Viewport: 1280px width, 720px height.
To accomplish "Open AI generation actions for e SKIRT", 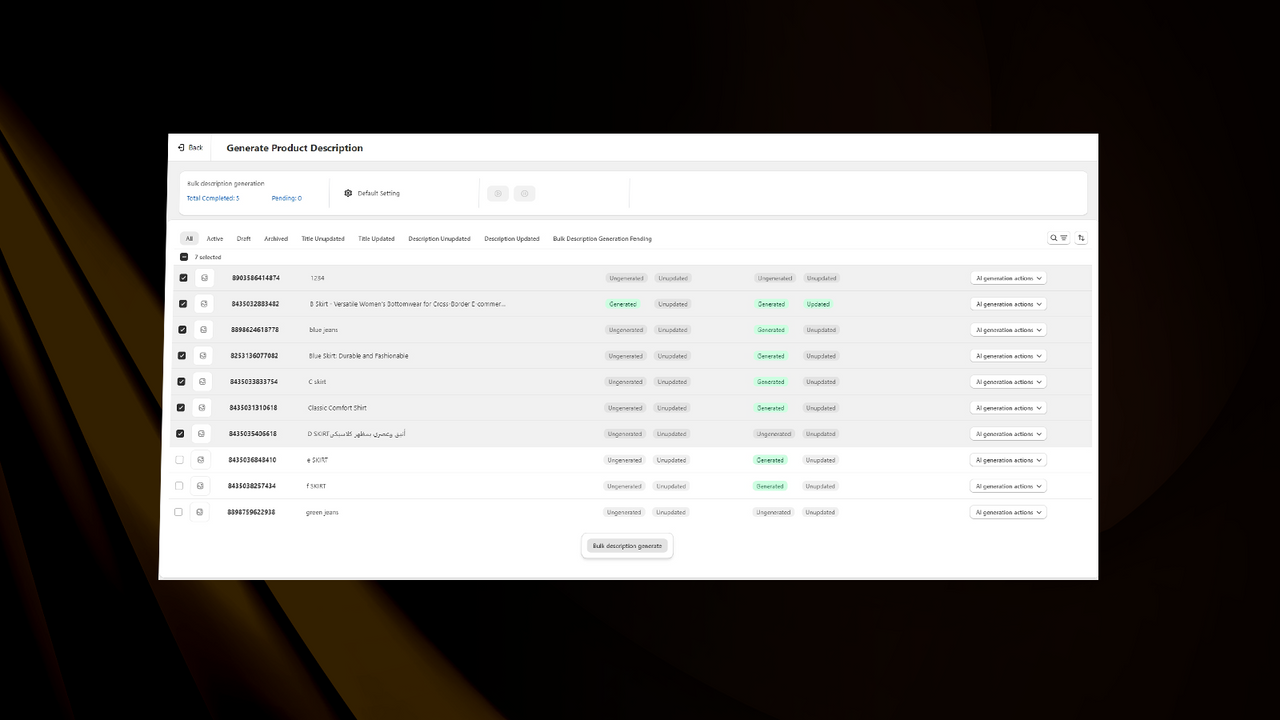I will (1008, 460).
